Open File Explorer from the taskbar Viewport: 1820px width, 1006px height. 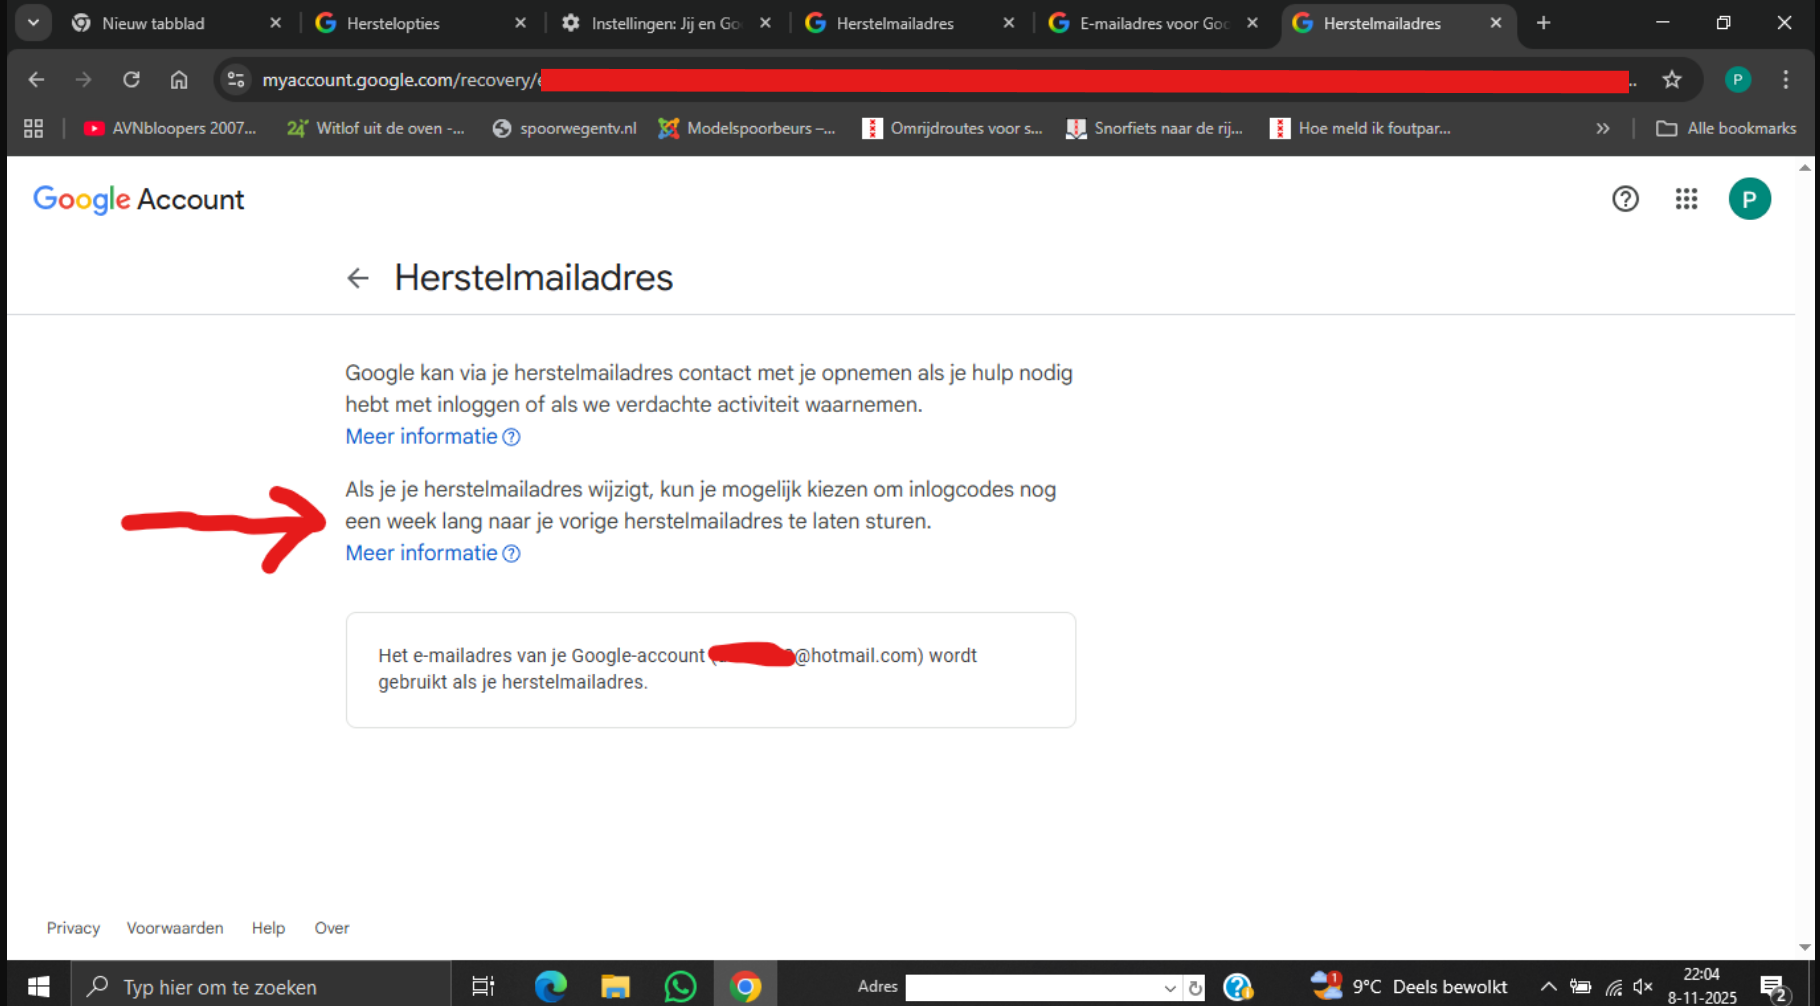(x=615, y=987)
